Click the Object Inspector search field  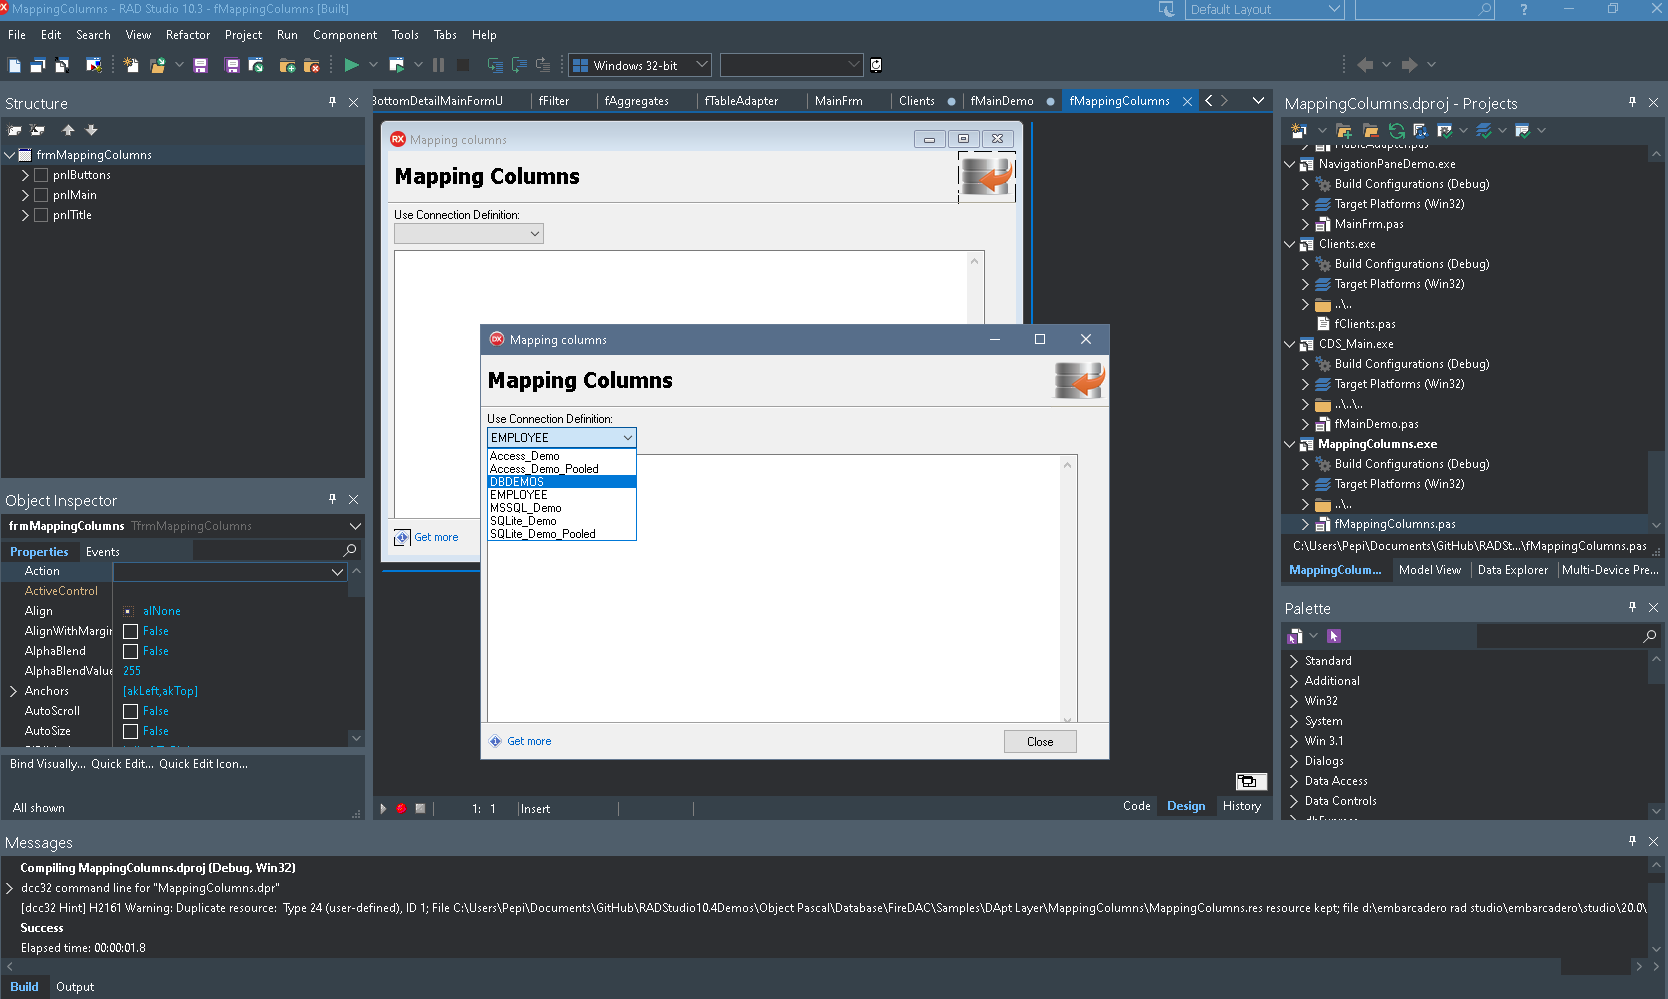(275, 551)
